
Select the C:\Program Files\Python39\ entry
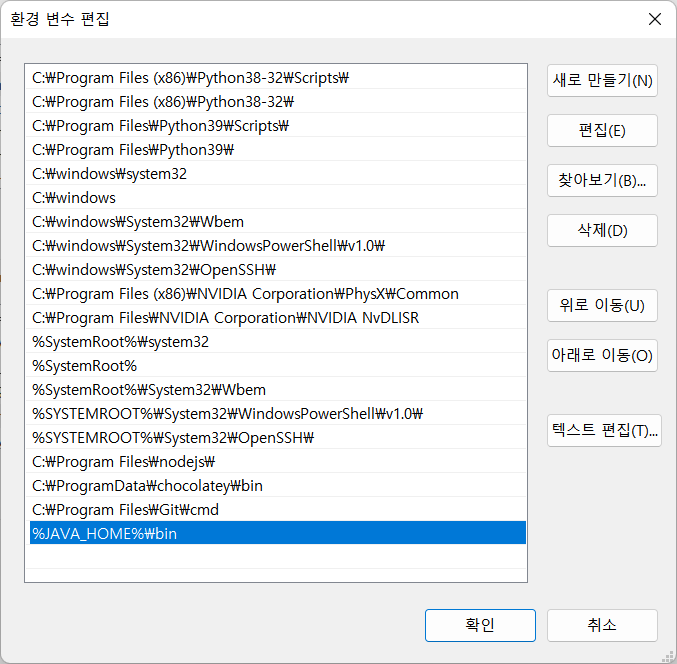[278, 150]
